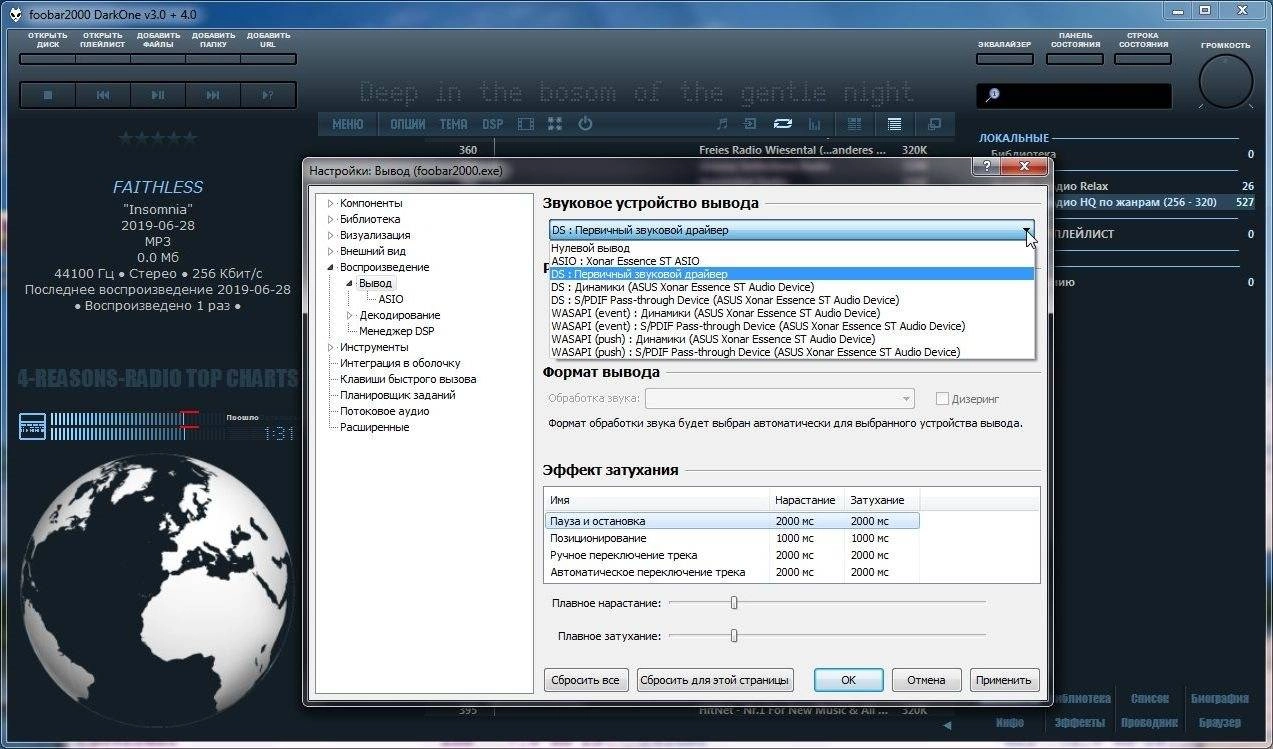1273x749 pixels.
Task: Skip to the previous track
Action: pos(103,95)
